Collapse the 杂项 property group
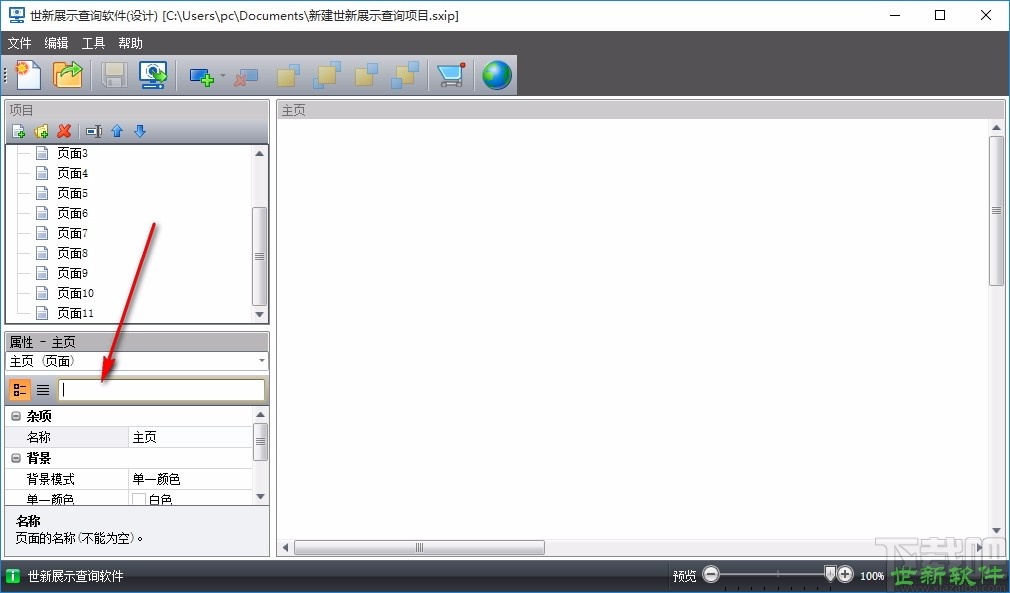1010x593 pixels. tap(16, 417)
